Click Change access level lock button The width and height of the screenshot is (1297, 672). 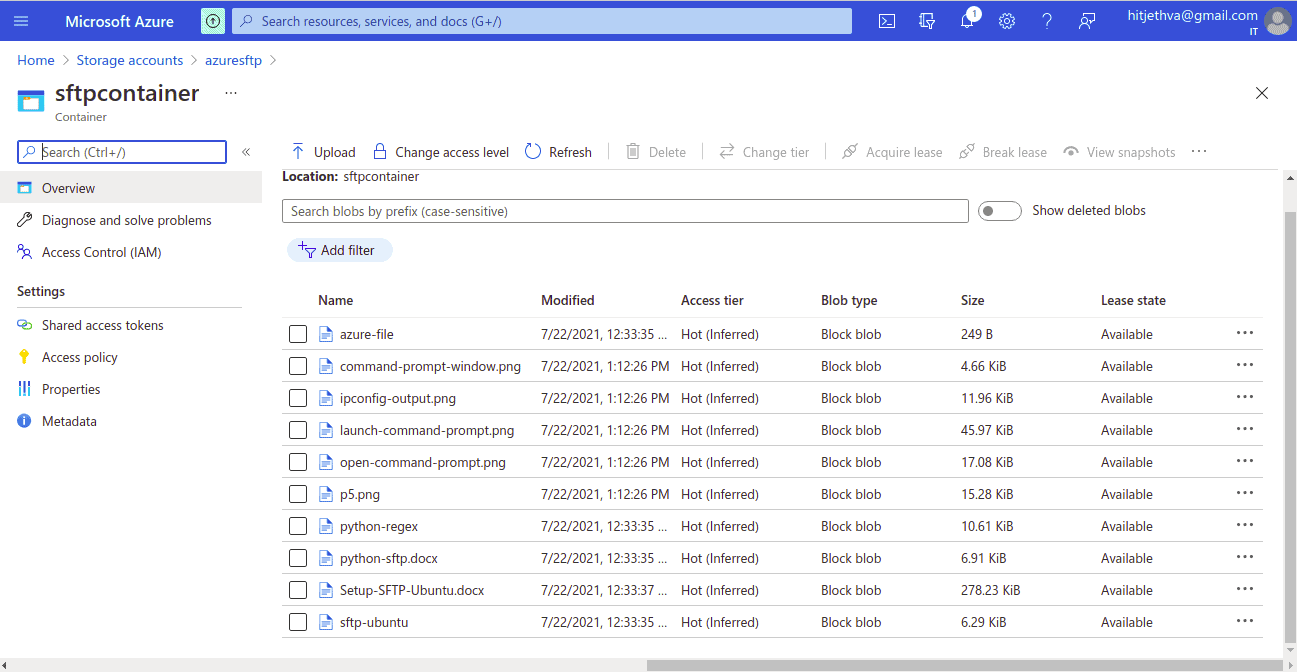coord(440,152)
